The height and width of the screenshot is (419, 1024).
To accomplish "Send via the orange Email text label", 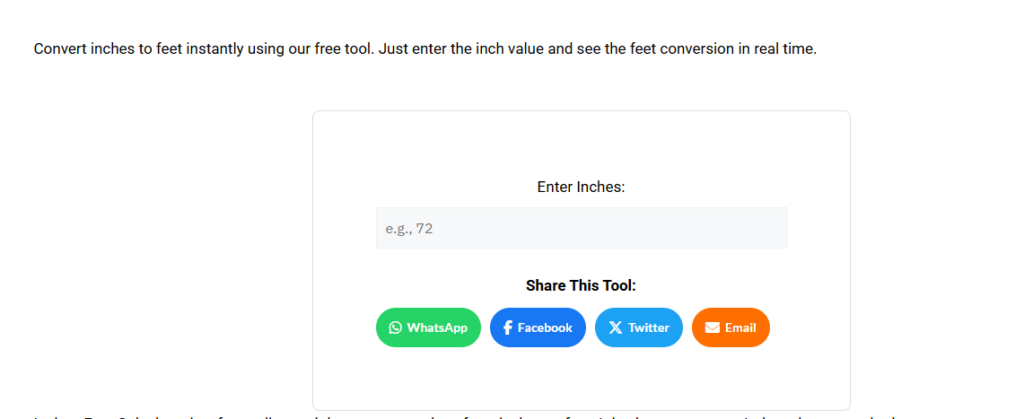I will coord(740,327).
